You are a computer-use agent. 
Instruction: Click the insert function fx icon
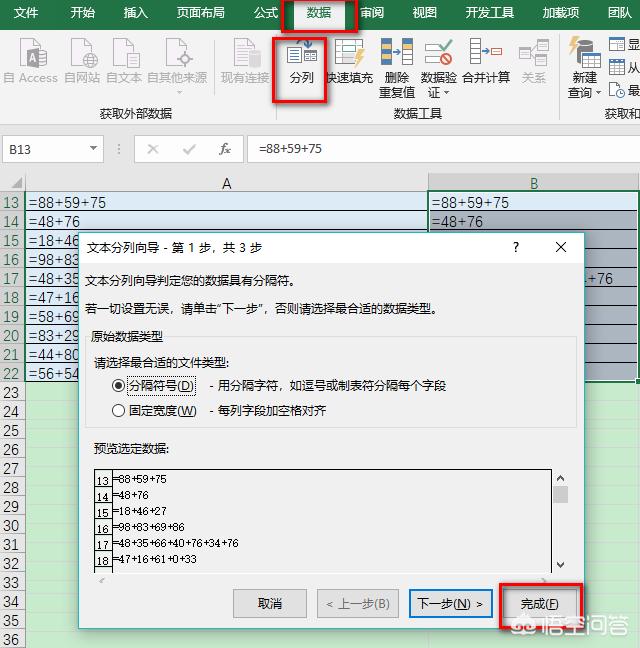pyautogui.click(x=225, y=149)
